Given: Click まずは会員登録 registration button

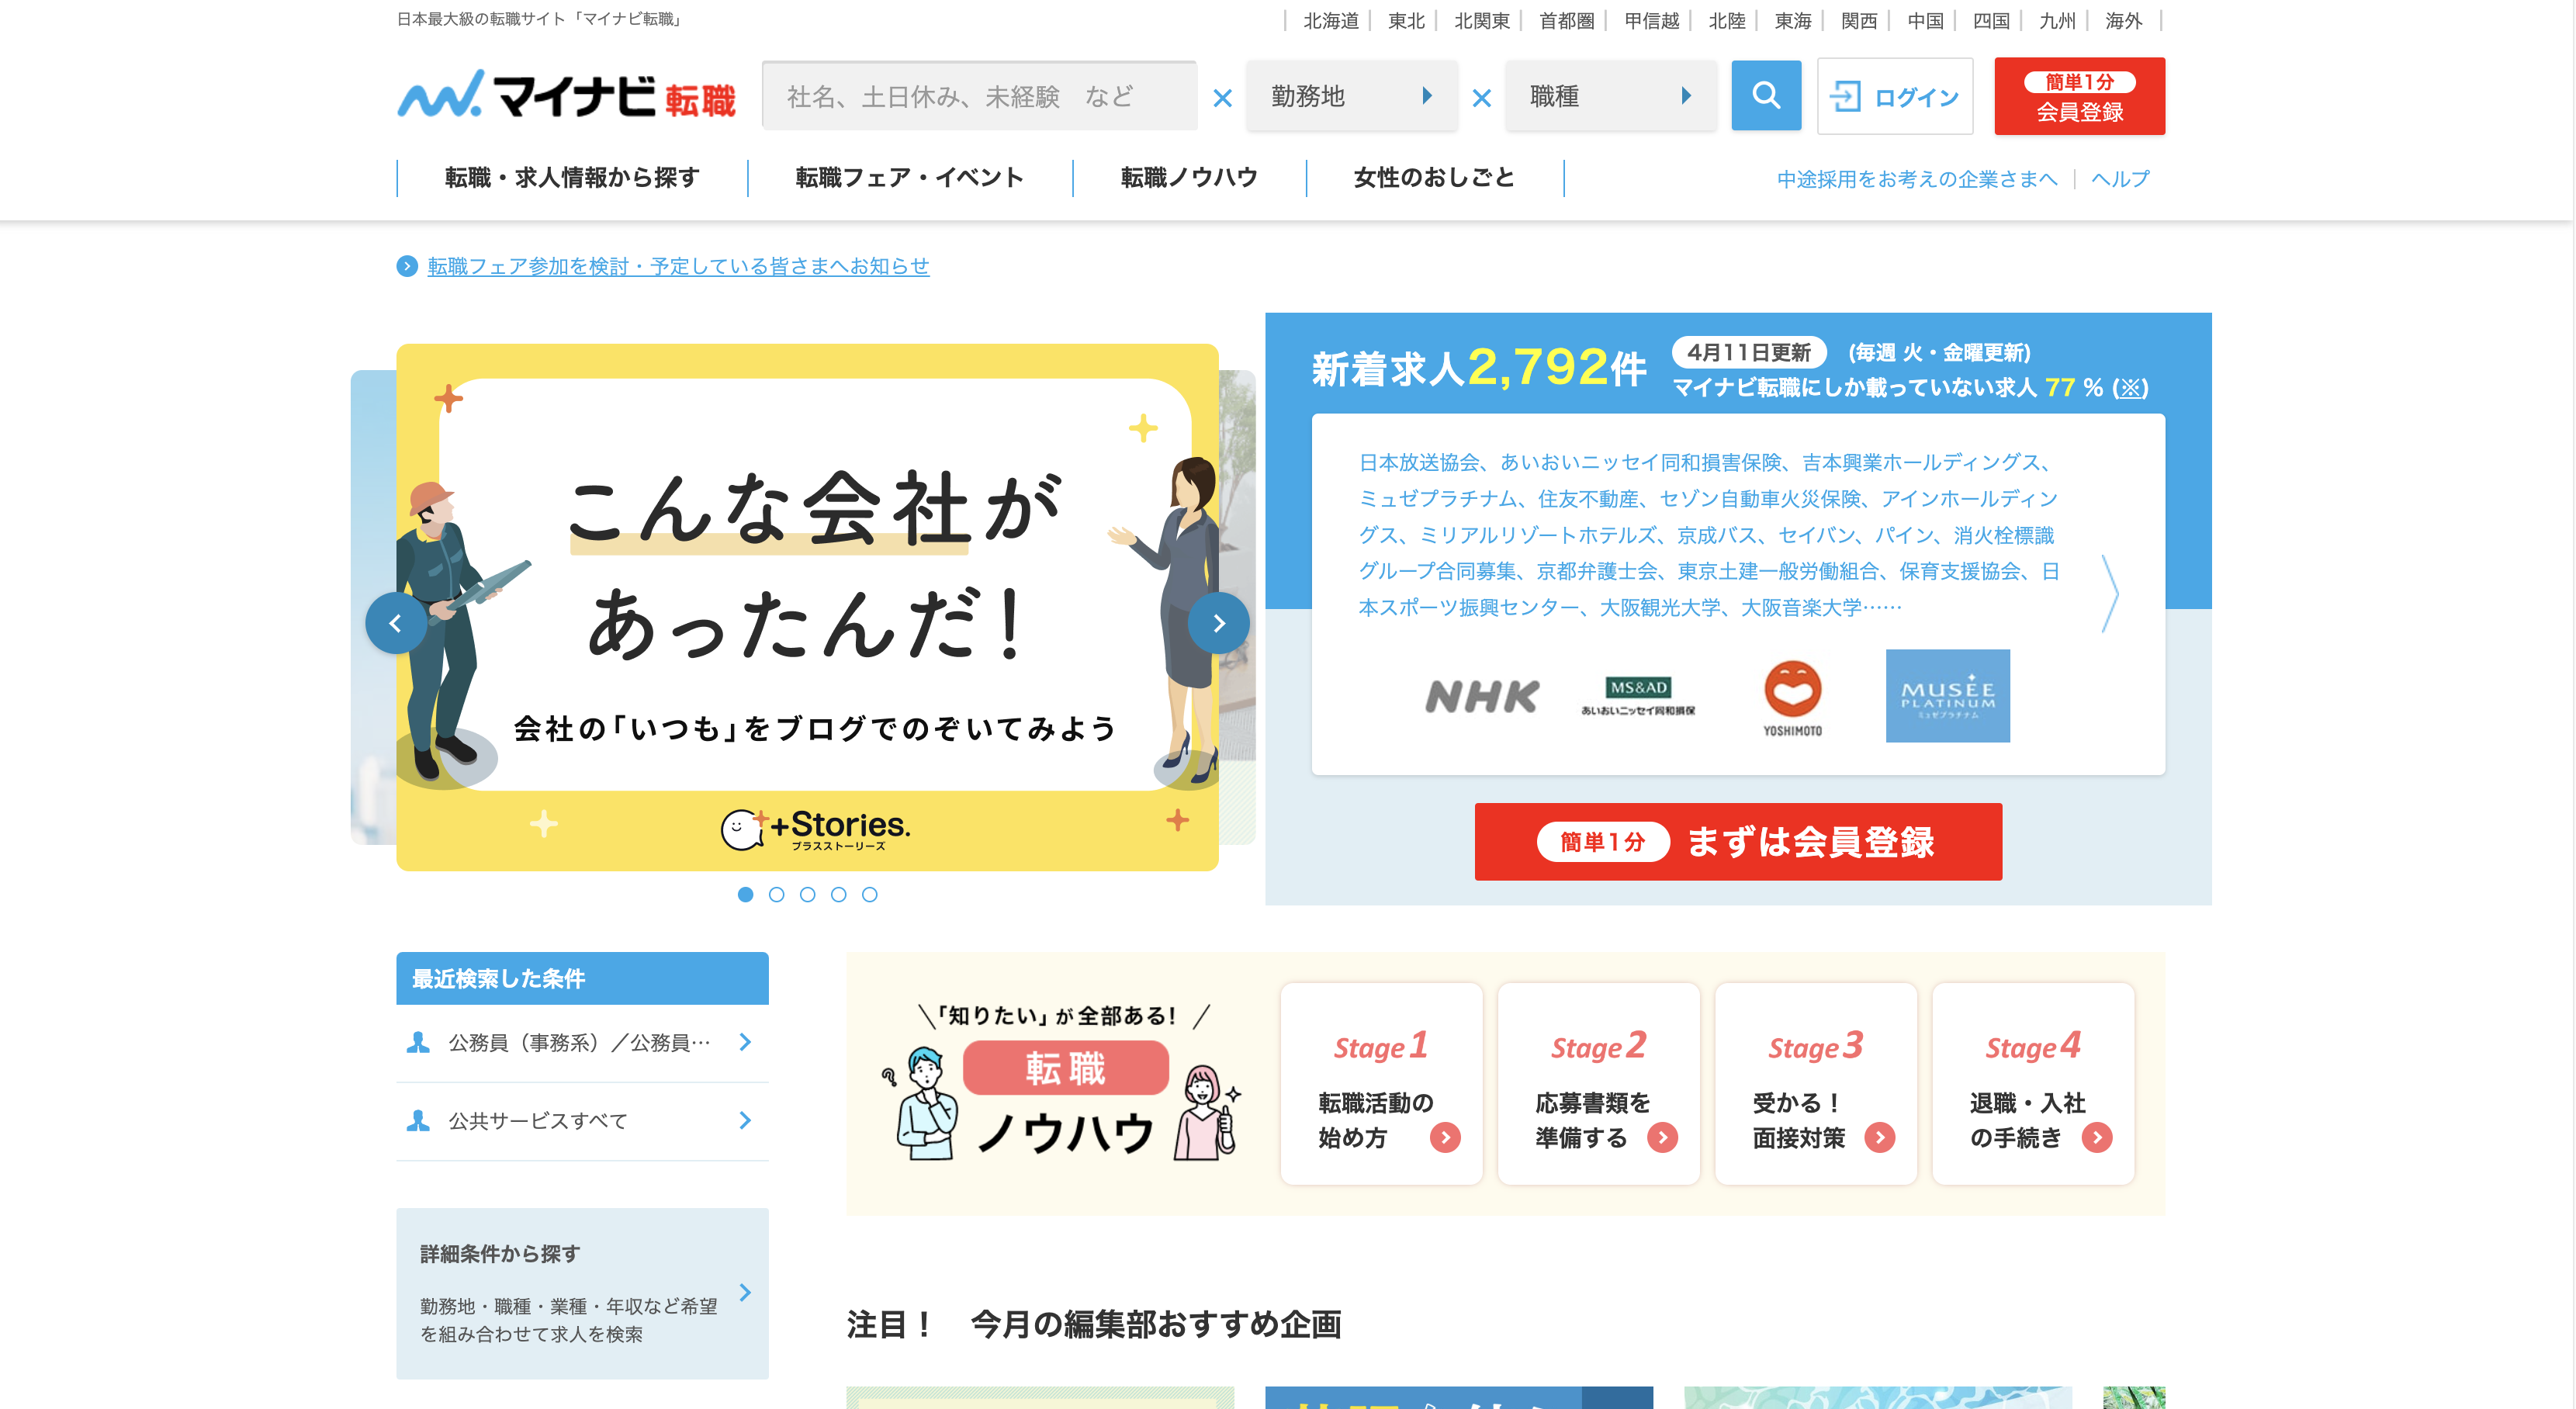Looking at the screenshot, I should tap(1739, 842).
